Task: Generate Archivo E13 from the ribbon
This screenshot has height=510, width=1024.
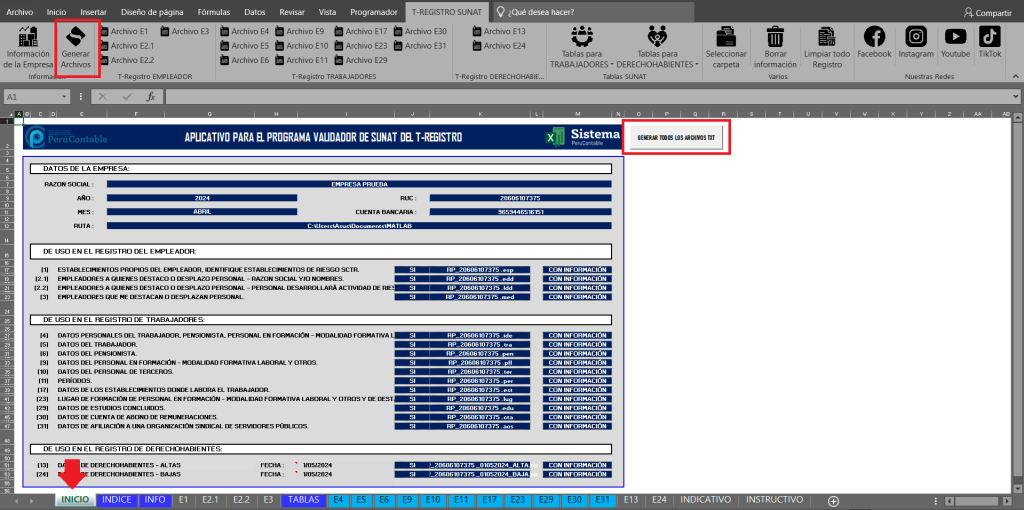Action: (499, 31)
